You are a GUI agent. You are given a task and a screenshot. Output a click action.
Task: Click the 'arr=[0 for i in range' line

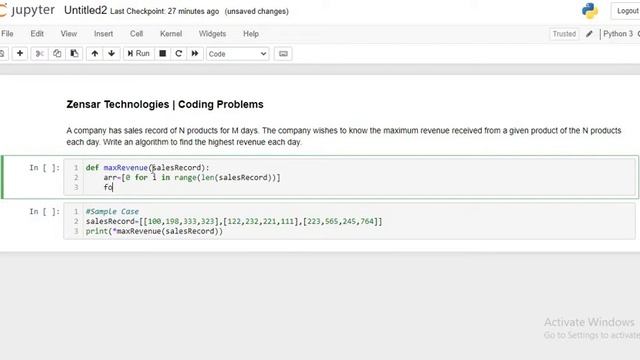point(192,178)
